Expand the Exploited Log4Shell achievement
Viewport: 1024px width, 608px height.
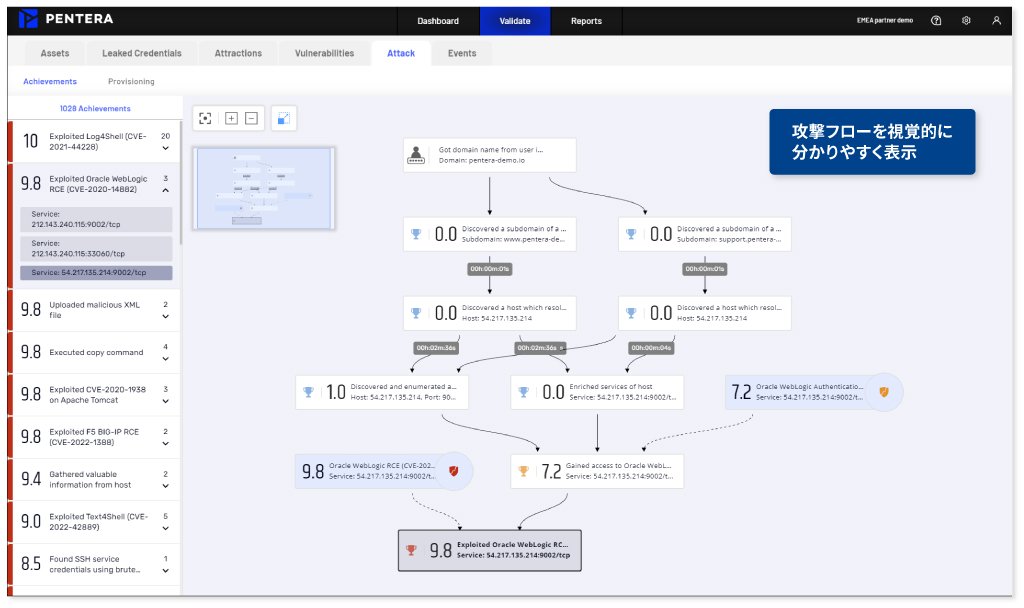(x=166, y=148)
